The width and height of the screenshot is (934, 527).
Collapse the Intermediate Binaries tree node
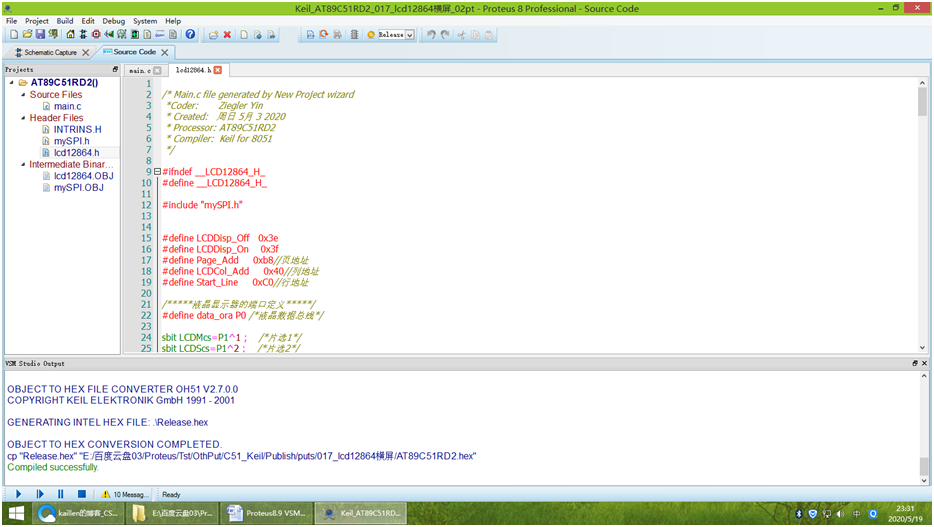coord(23,164)
